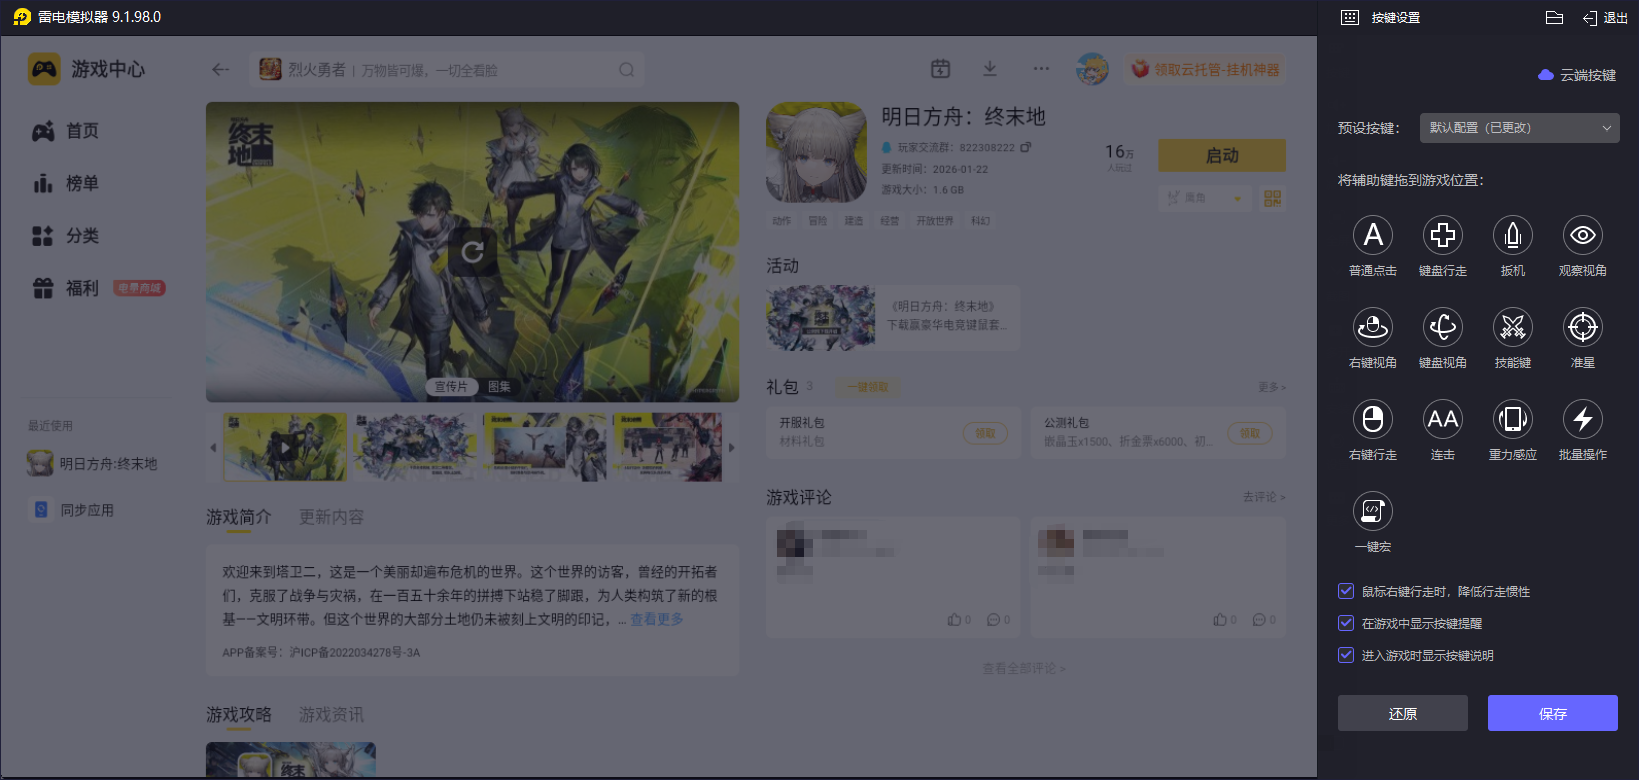Claim the 开服礼包 gift pack
The image size is (1639, 780).
tap(985, 433)
